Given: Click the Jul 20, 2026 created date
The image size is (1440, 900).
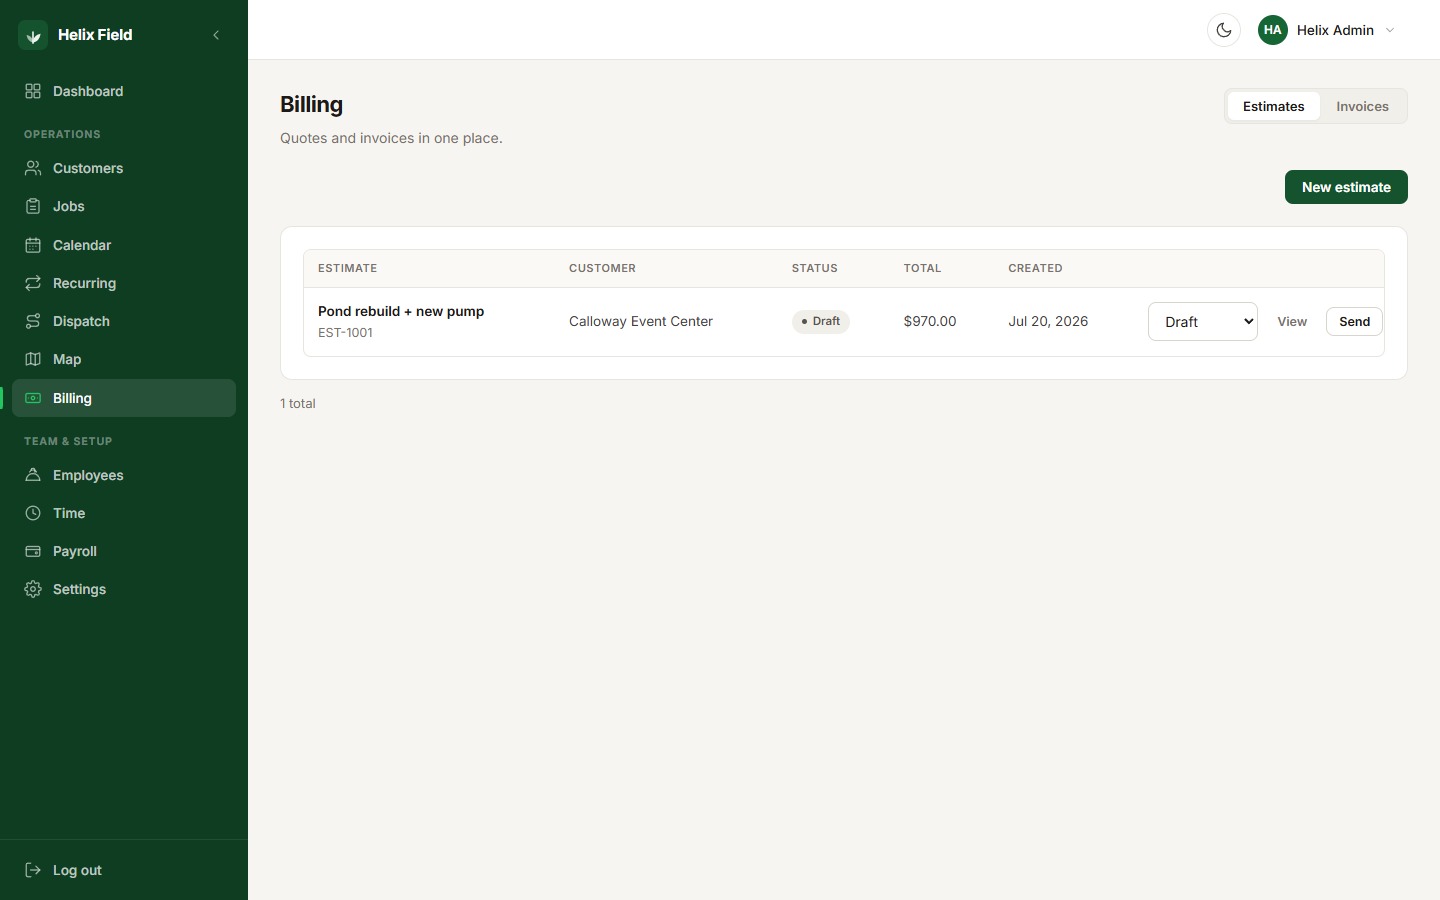Looking at the screenshot, I should 1048,321.
